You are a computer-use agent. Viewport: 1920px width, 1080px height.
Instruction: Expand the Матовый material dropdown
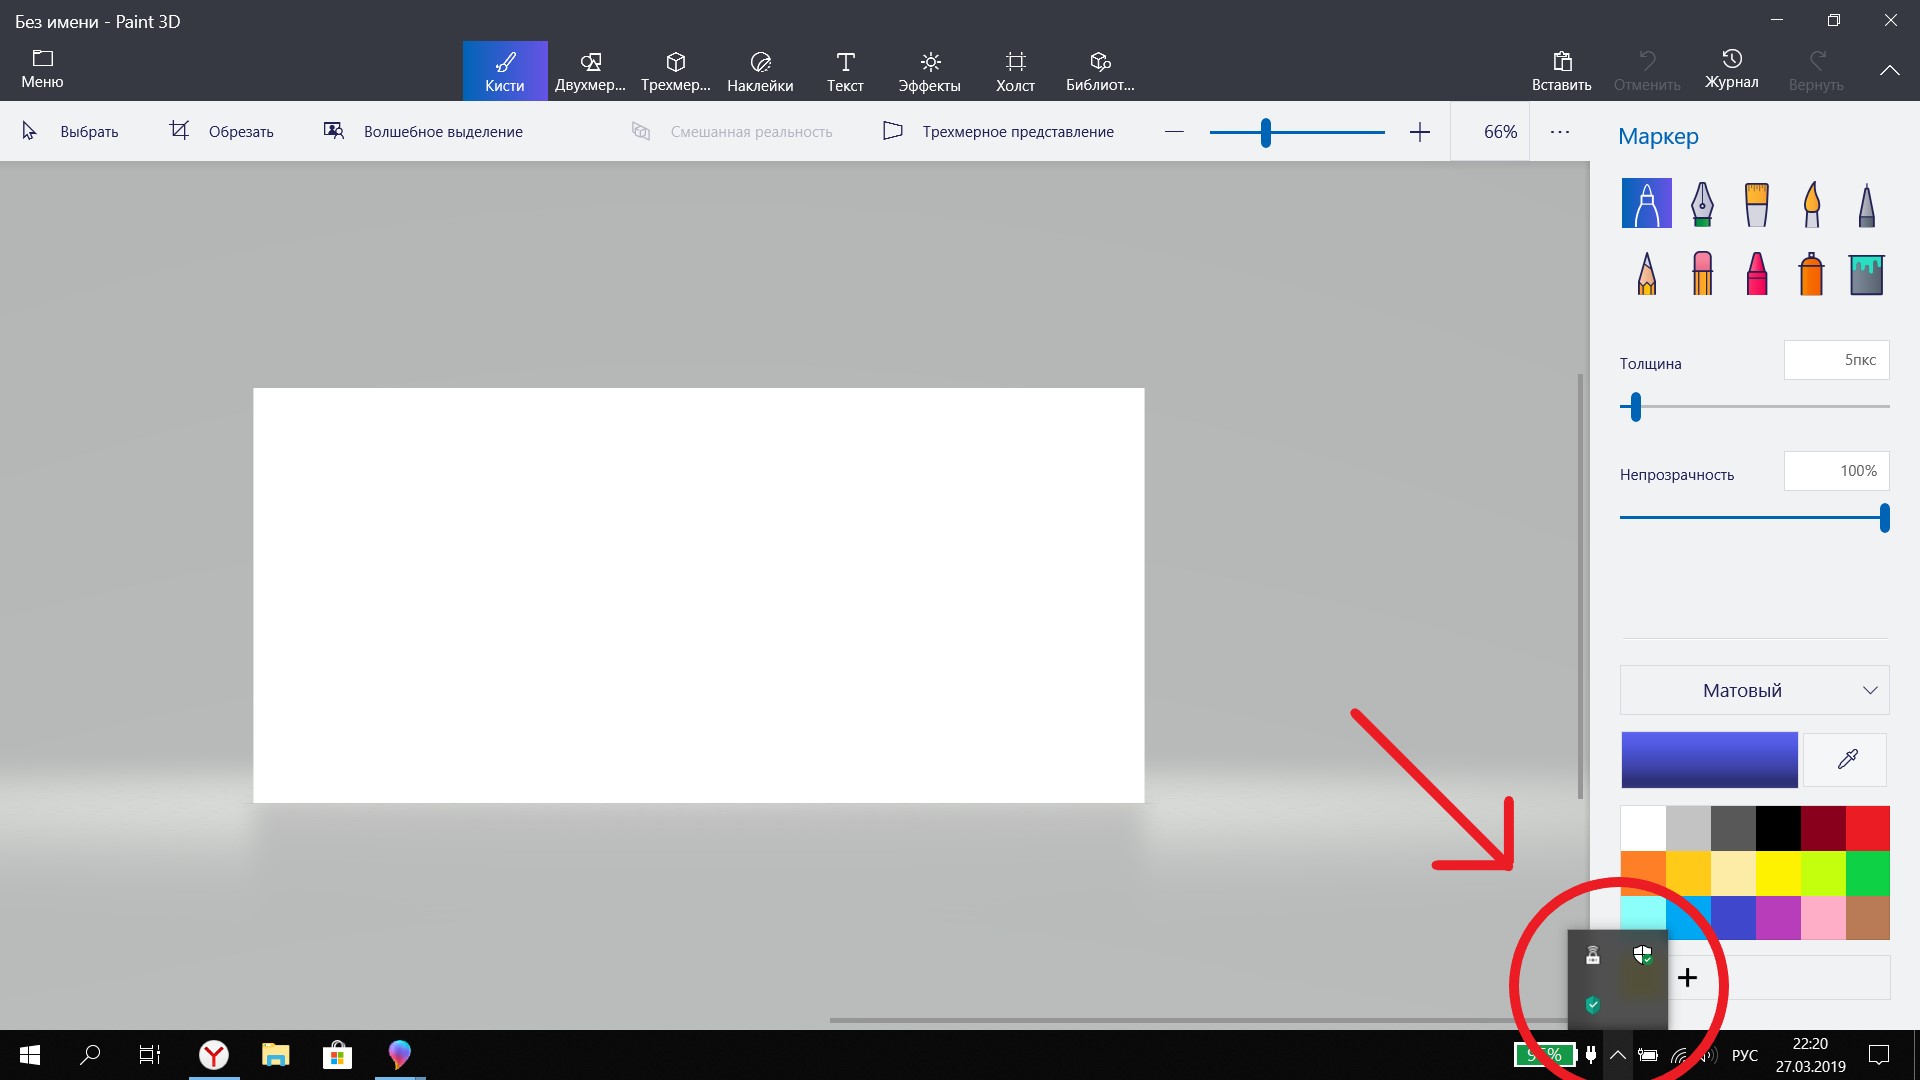(x=1754, y=690)
